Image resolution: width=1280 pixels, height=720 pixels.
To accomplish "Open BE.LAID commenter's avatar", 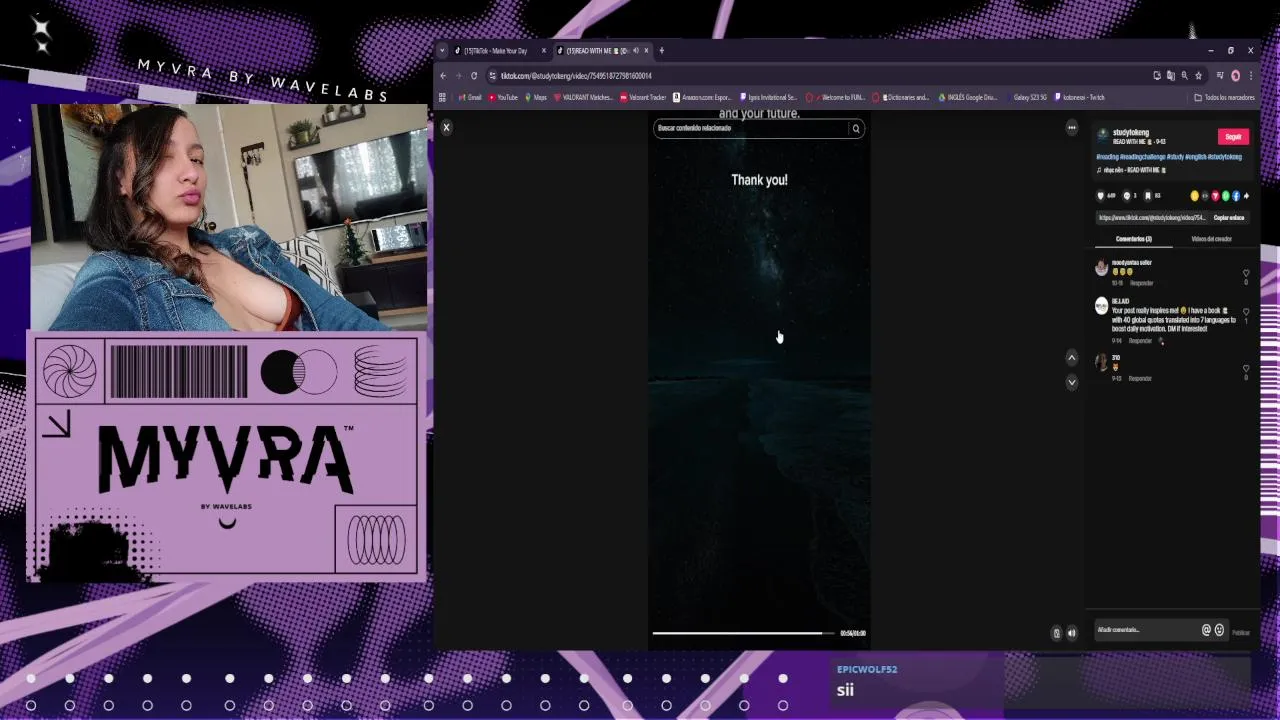I will point(1101,306).
